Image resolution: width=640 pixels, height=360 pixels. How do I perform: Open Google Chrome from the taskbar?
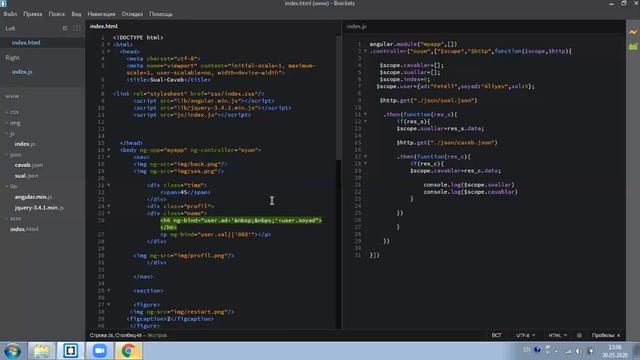coord(128,351)
